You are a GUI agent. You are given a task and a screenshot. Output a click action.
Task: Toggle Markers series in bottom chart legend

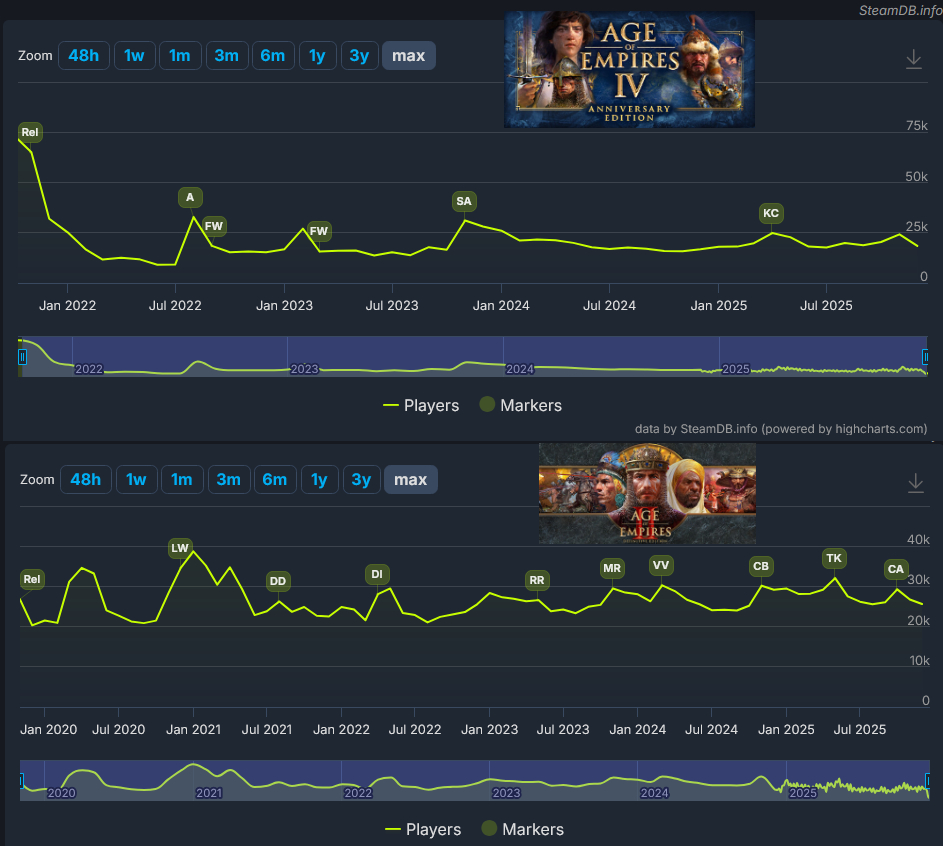523,829
